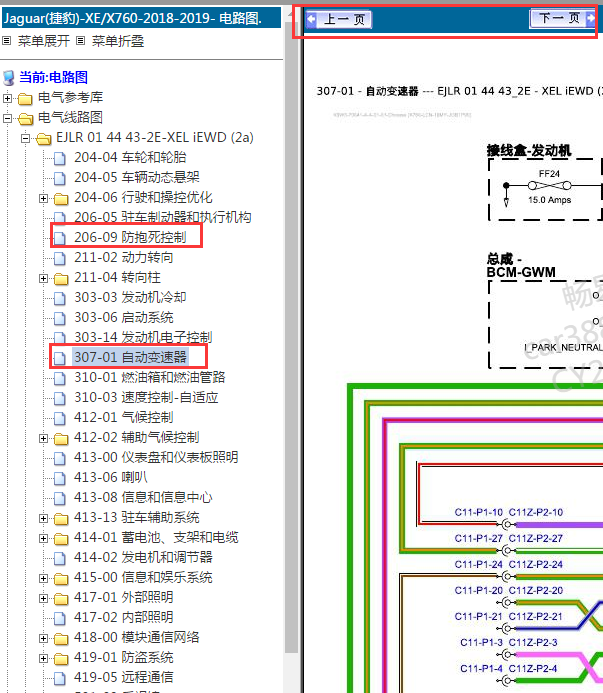This screenshot has height=693, width=603.
Task: Expand the 电气参考库 folder
Action: point(7,98)
